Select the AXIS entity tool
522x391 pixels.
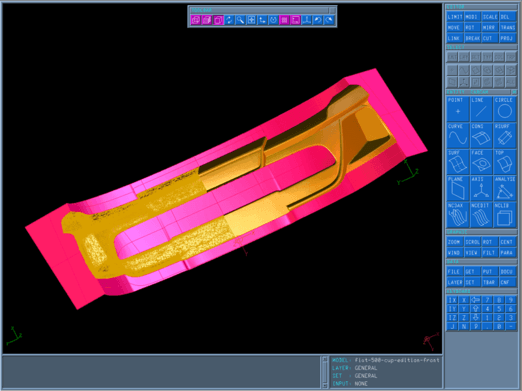(481, 188)
